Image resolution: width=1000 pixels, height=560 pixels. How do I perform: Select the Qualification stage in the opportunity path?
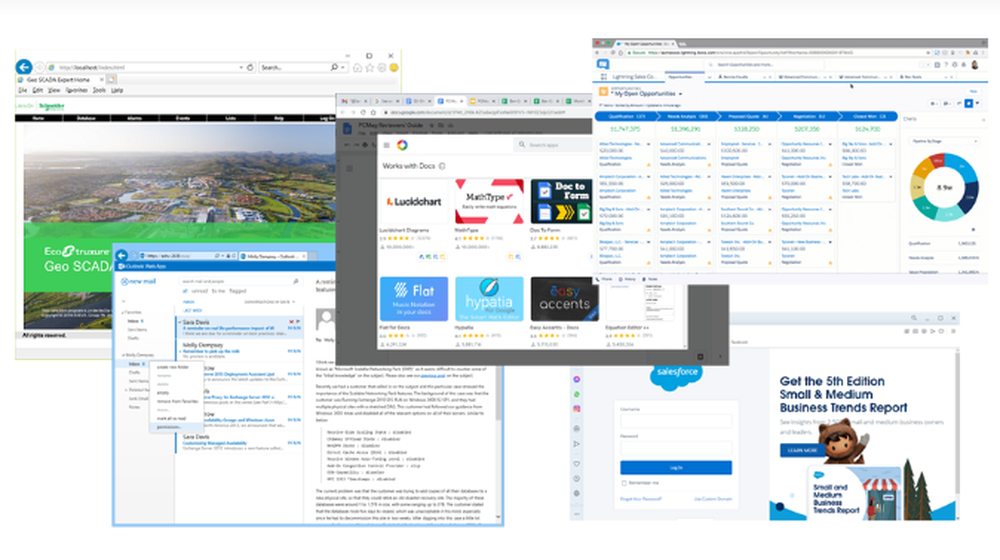click(x=625, y=117)
